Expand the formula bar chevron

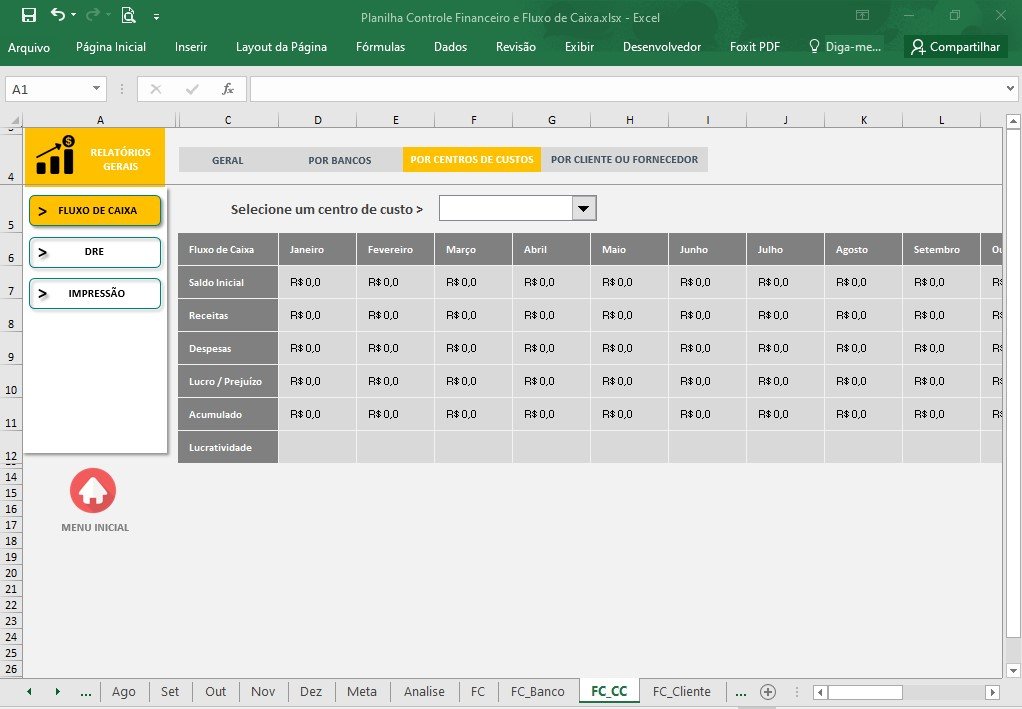tap(1010, 89)
